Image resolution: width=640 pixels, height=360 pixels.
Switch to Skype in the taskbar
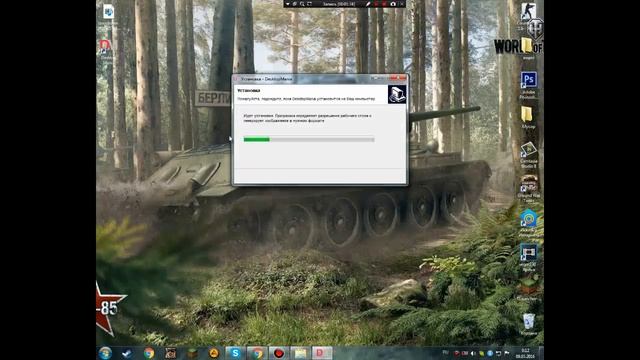tap(235, 353)
